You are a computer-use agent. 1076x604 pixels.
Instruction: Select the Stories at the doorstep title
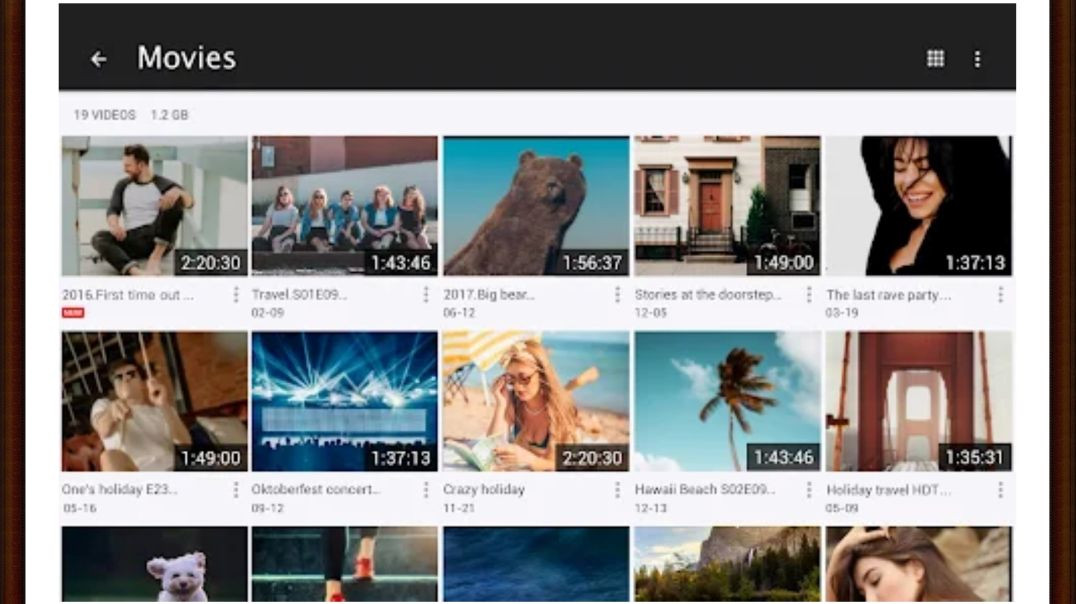tap(707, 295)
